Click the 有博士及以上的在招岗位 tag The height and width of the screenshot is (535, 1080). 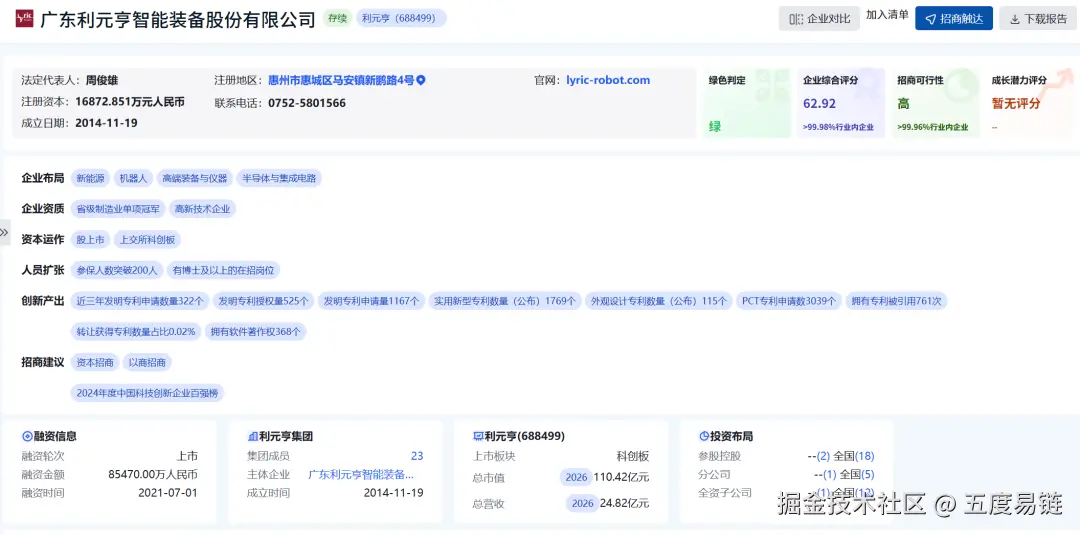tap(224, 270)
